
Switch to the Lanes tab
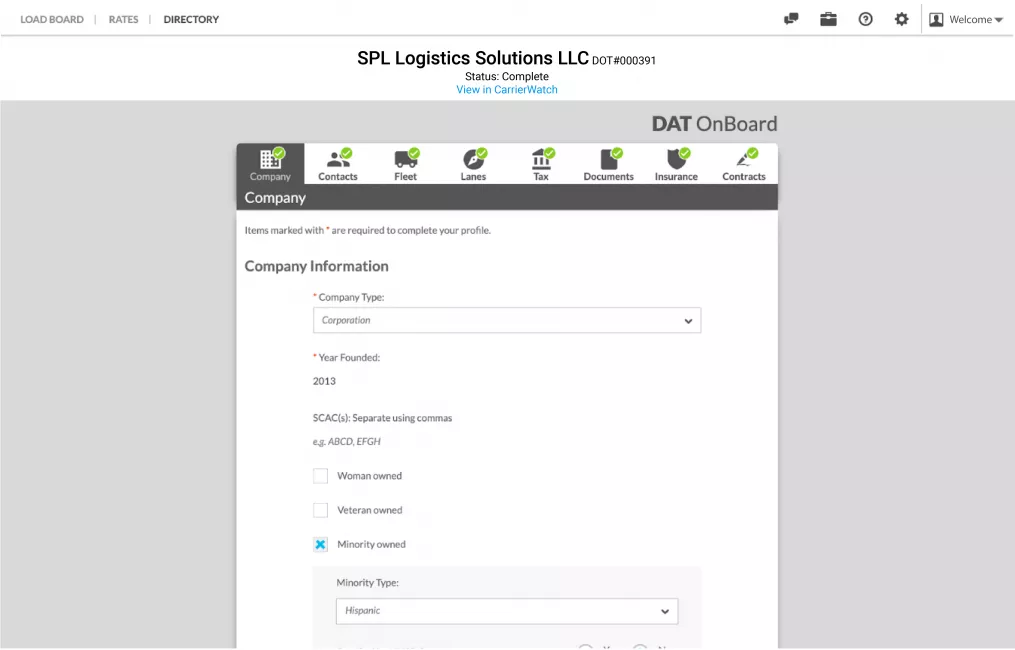point(473,164)
